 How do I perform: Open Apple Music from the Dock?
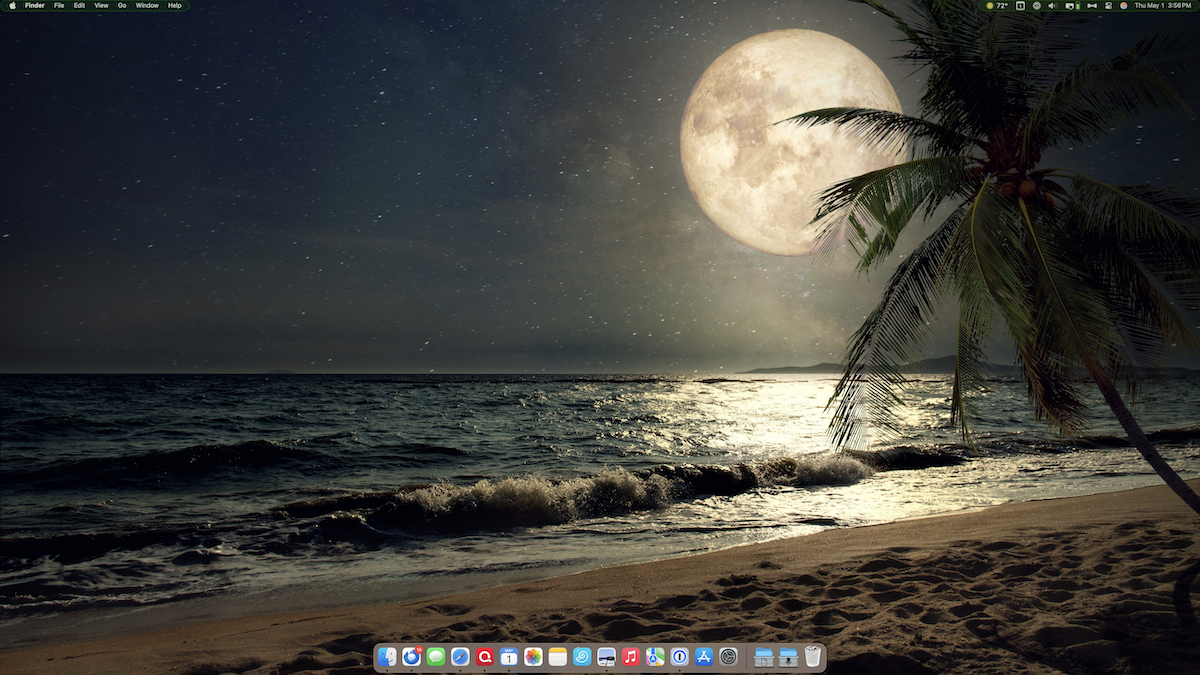click(x=628, y=659)
